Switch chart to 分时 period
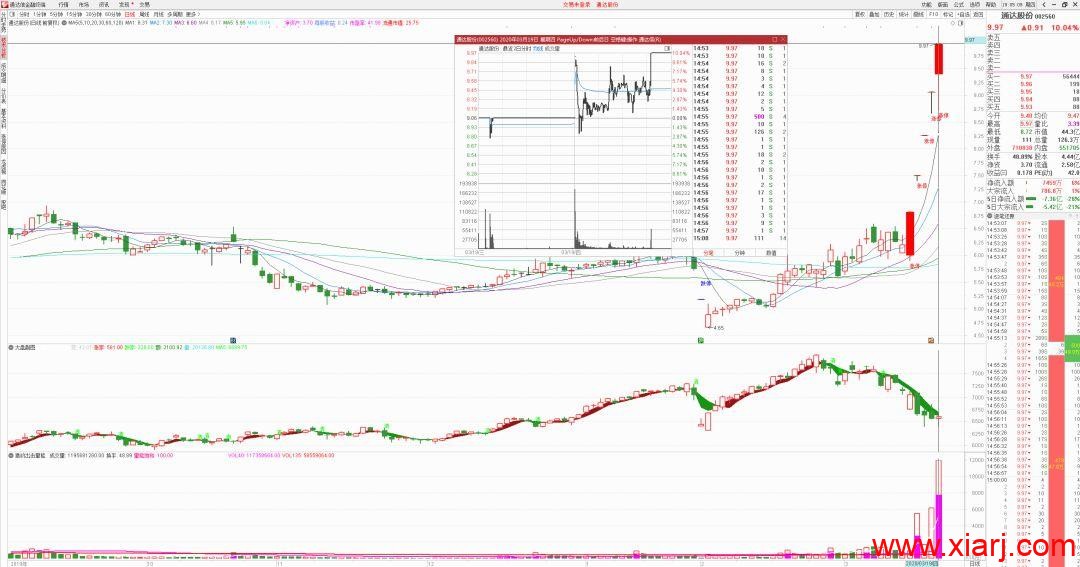 (24, 14)
